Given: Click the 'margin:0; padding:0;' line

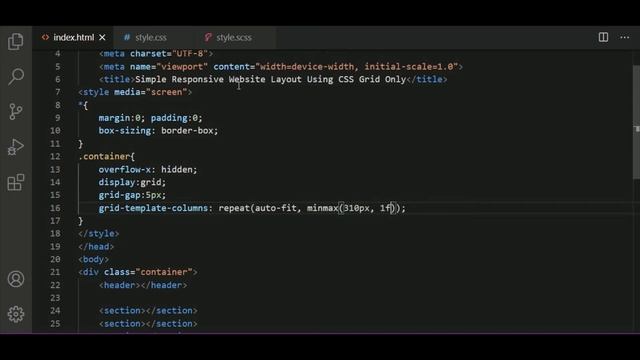Looking at the screenshot, I should coord(150,118).
